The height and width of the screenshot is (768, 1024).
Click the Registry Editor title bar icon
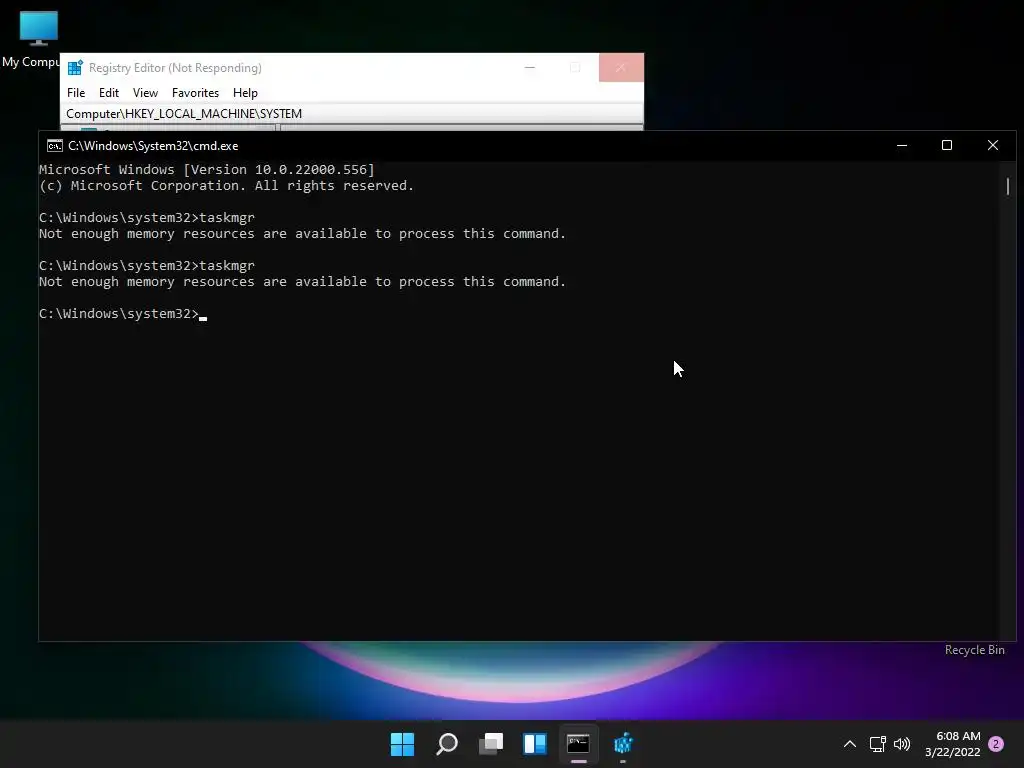point(75,67)
